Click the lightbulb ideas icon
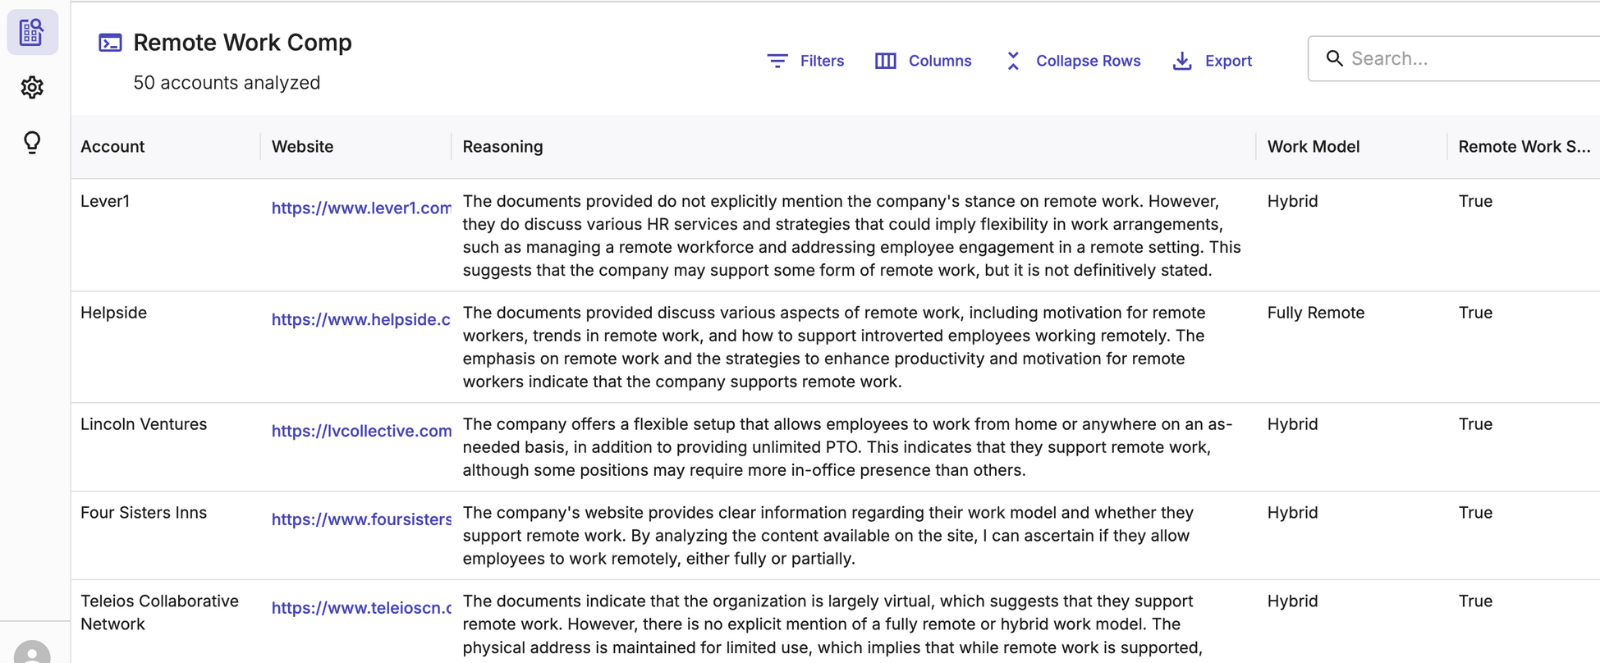1600x663 pixels. click(x=32, y=142)
